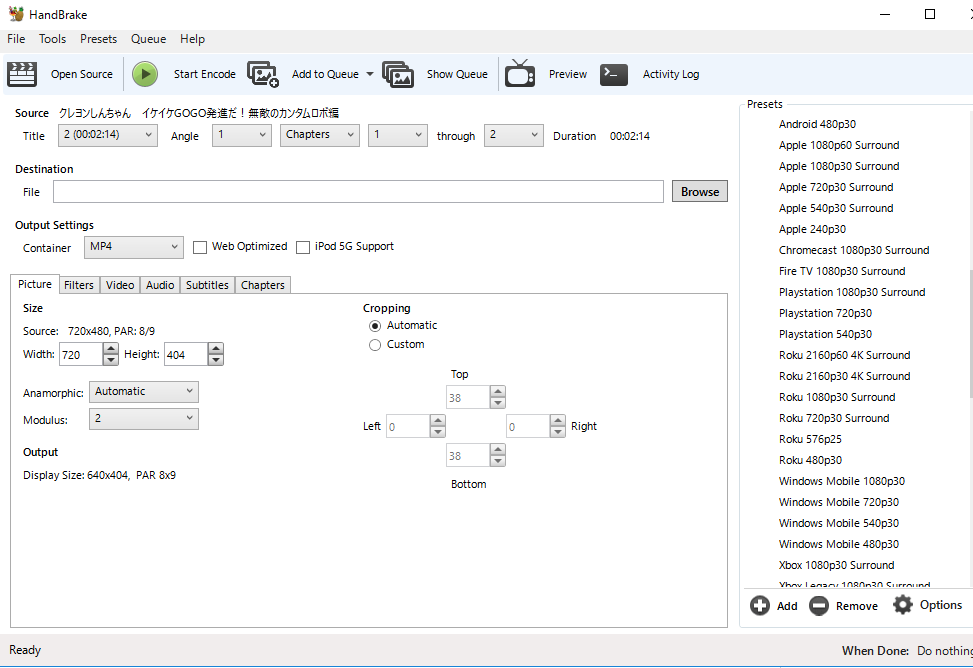Click the Open Source clapperboard icon

(22, 74)
